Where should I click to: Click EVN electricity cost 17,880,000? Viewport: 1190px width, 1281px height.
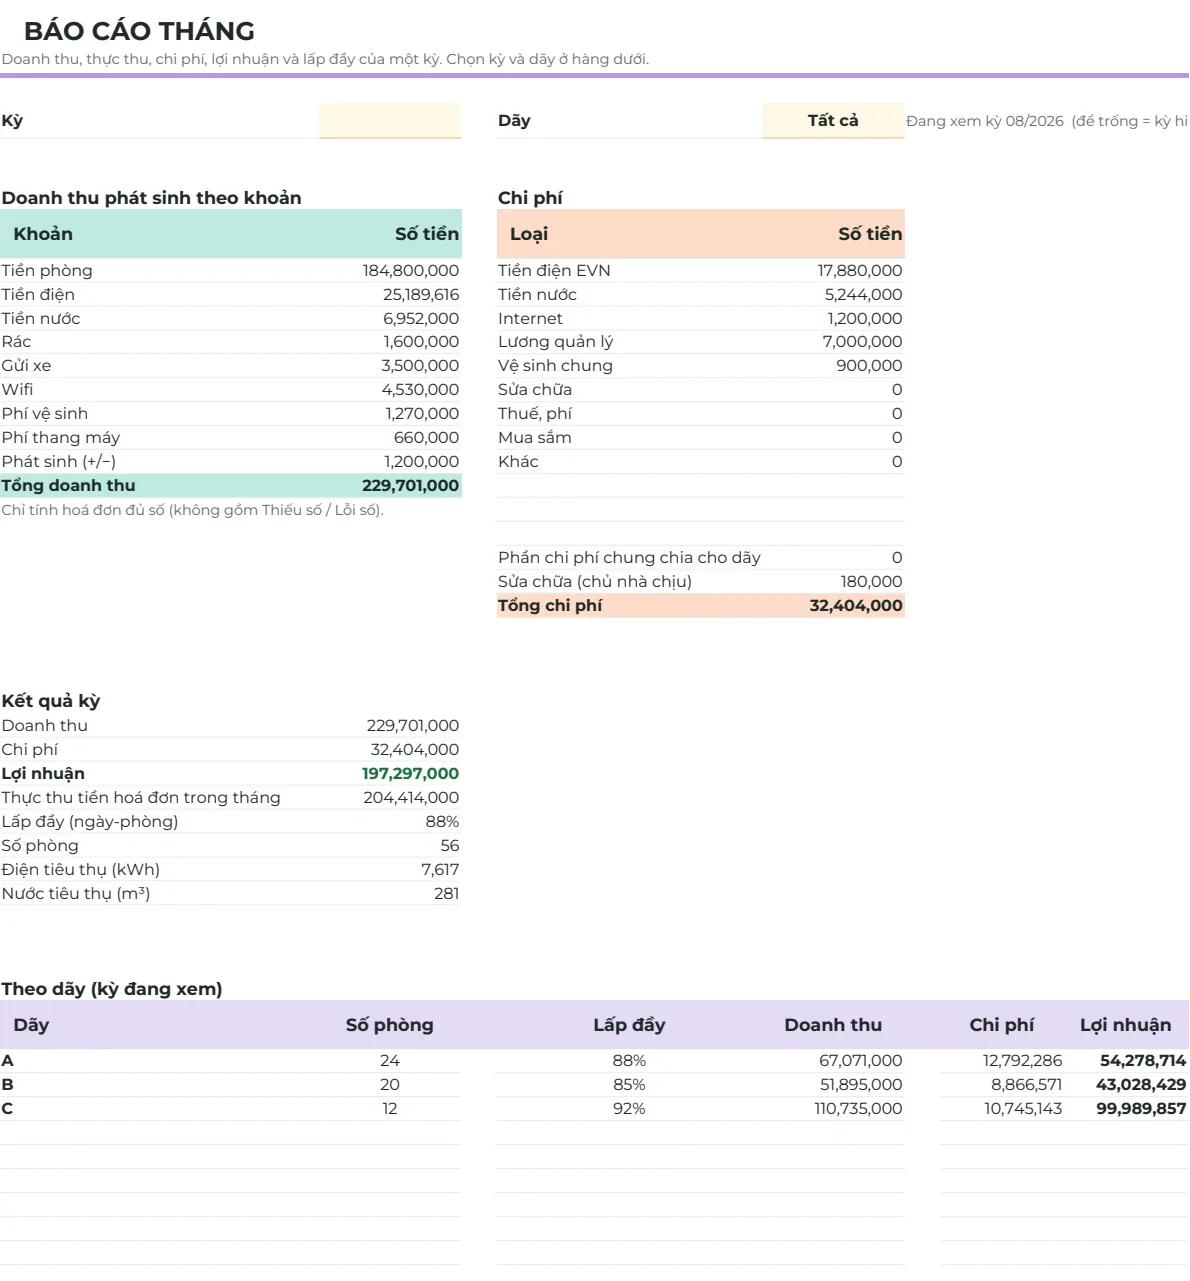[860, 270]
